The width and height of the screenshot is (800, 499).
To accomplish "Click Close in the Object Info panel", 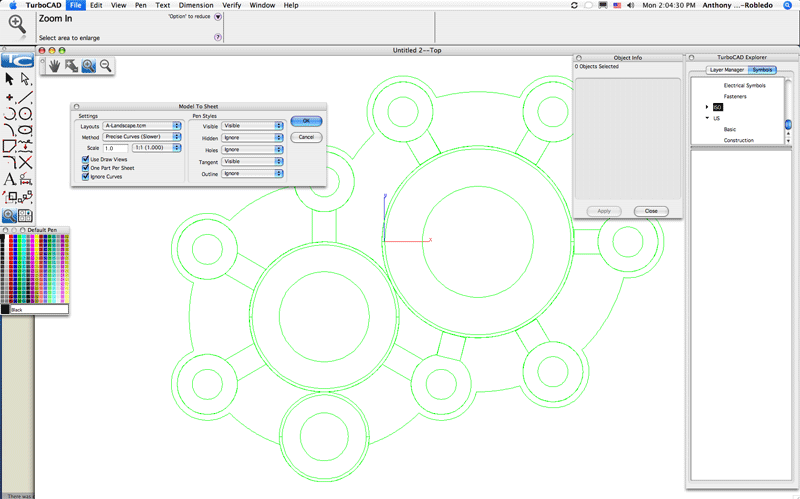I will coord(650,211).
